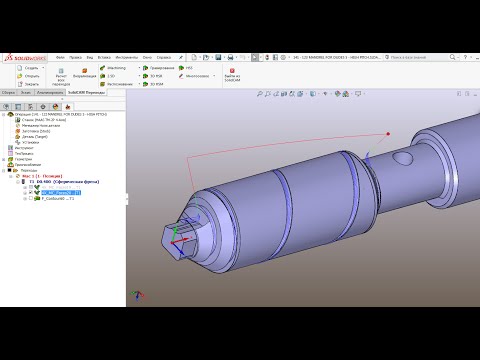Viewport: 480px width, 360px height.
Task: Expand the Геометрии tree node
Action: (4, 159)
